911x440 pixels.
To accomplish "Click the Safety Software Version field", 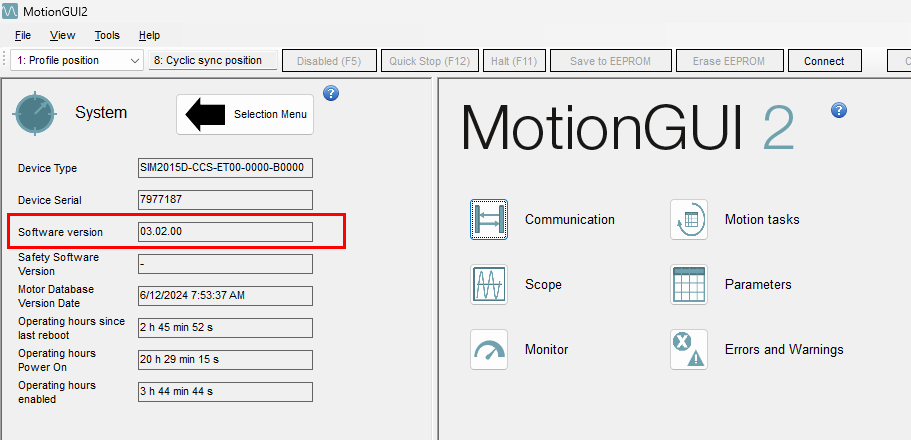I will 225,264.
